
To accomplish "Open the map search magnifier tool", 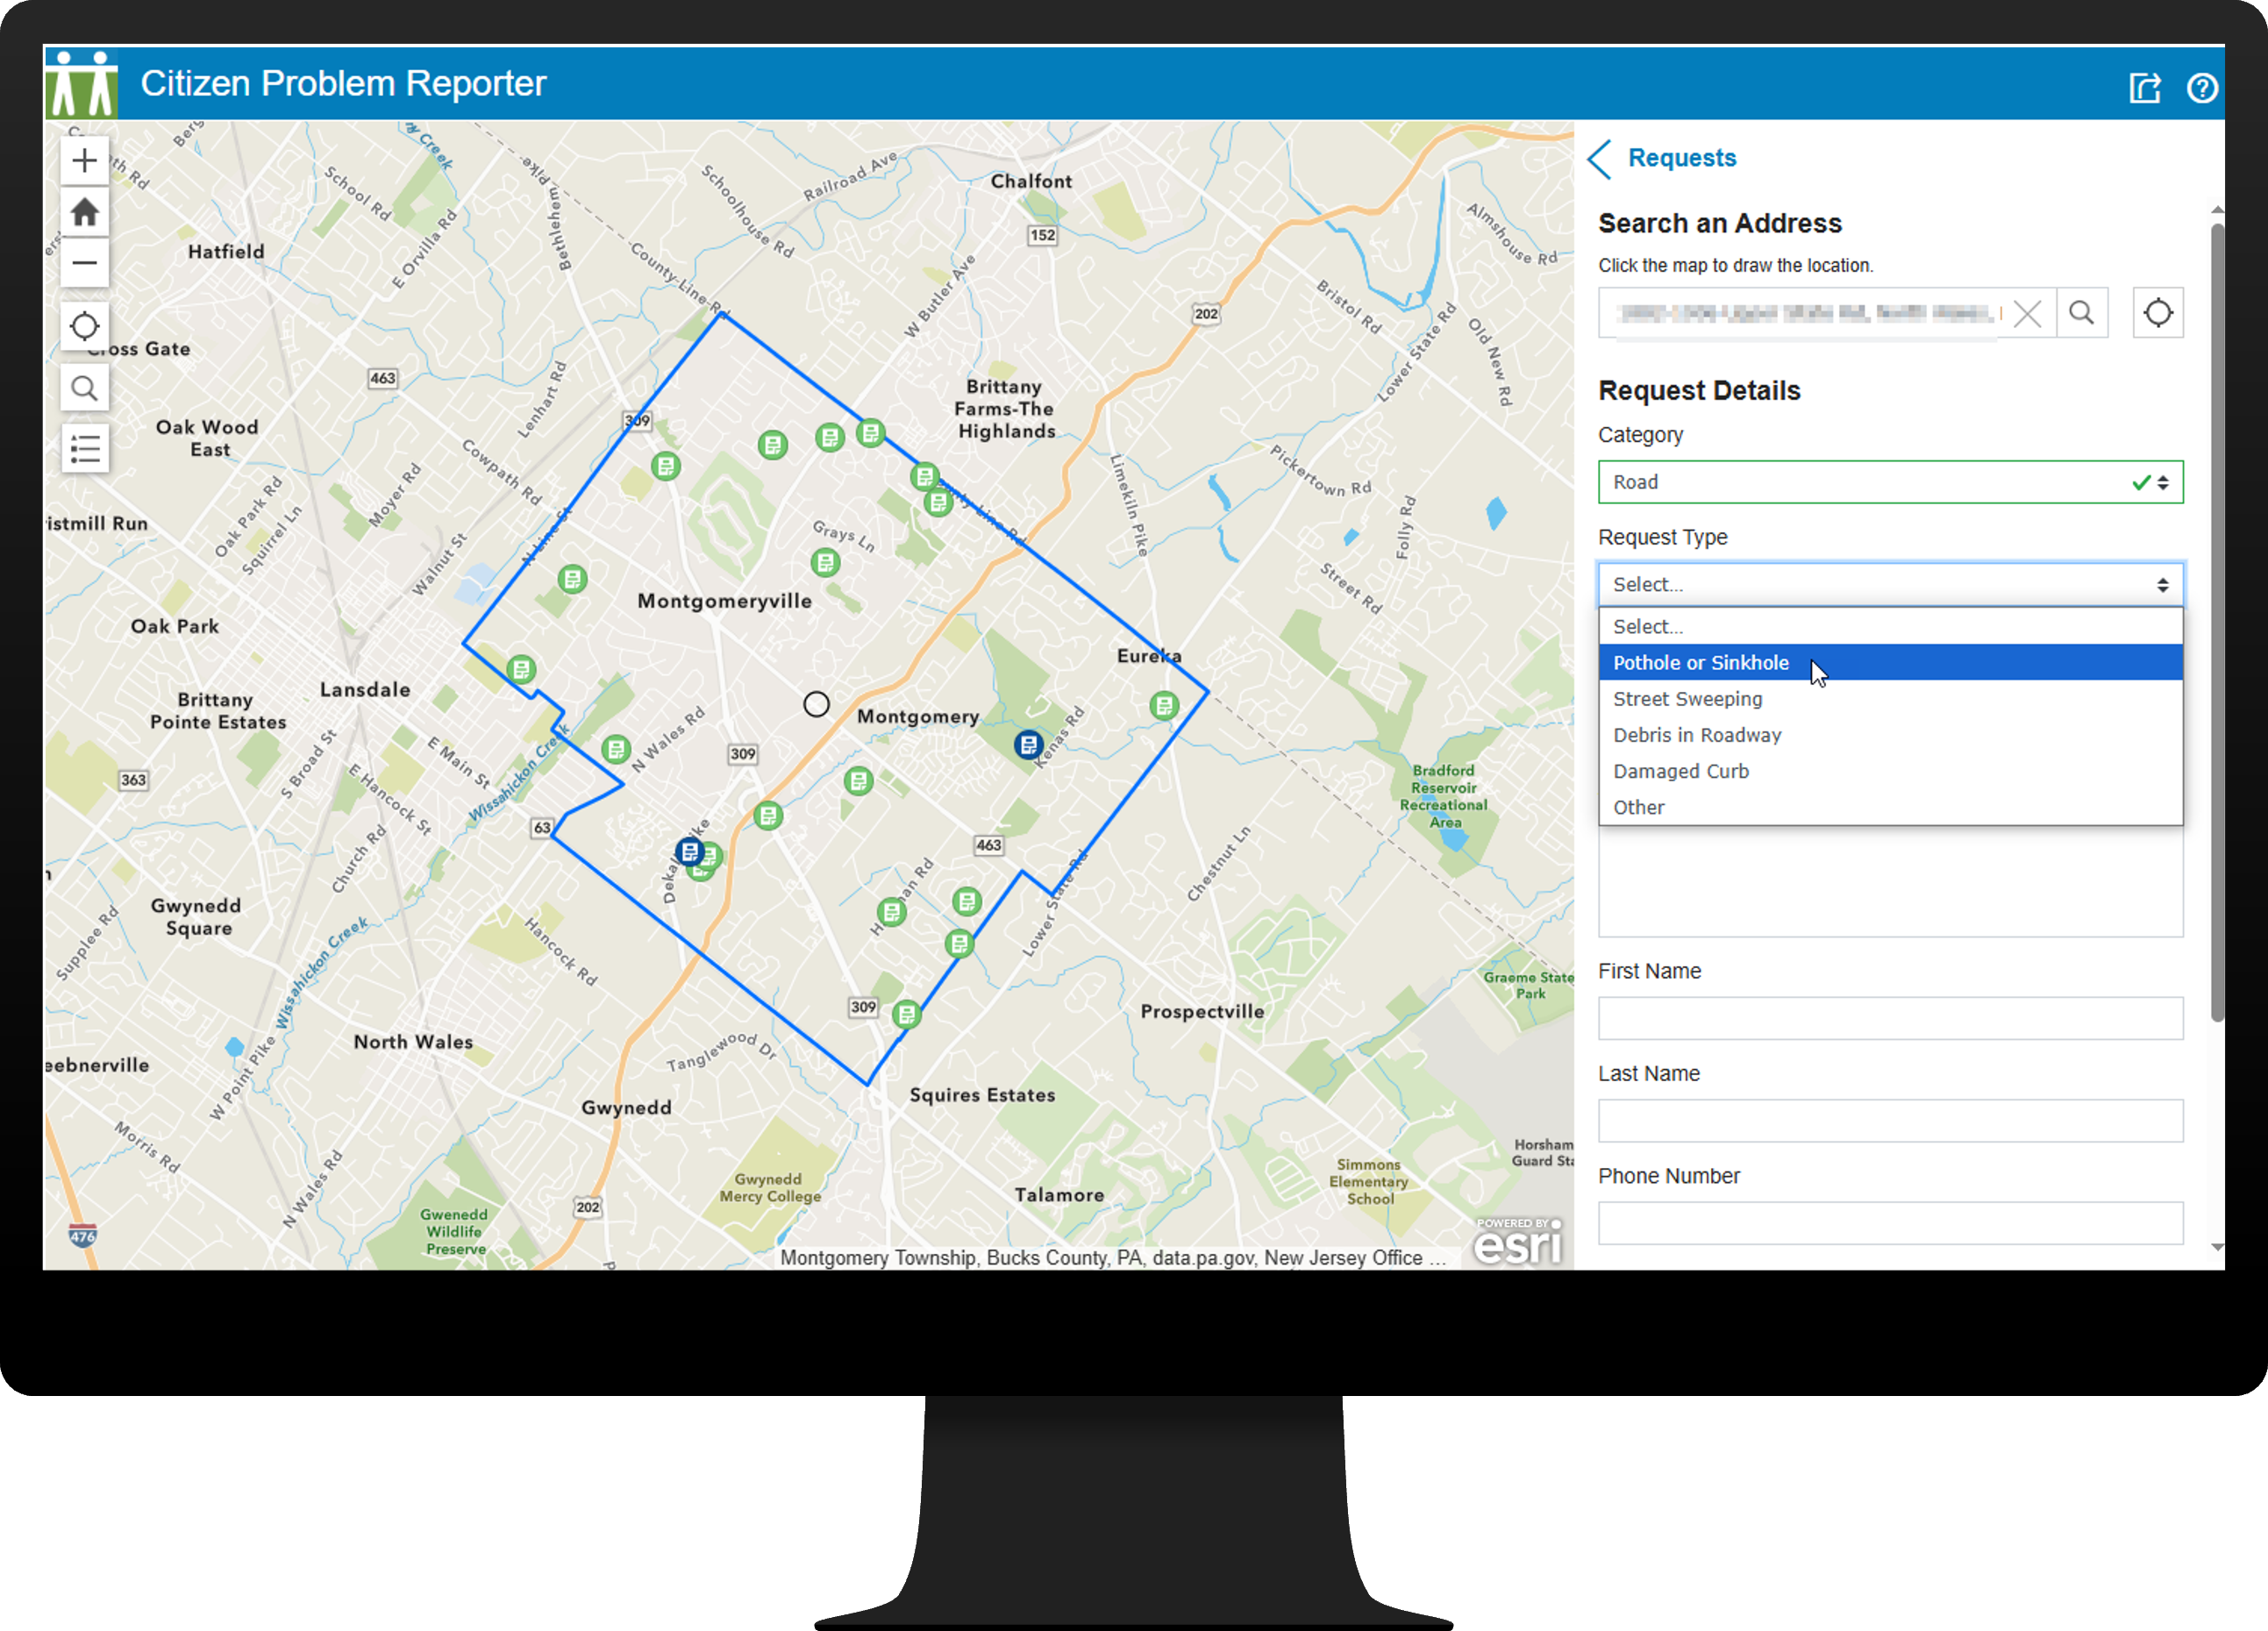I will click(84, 387).
